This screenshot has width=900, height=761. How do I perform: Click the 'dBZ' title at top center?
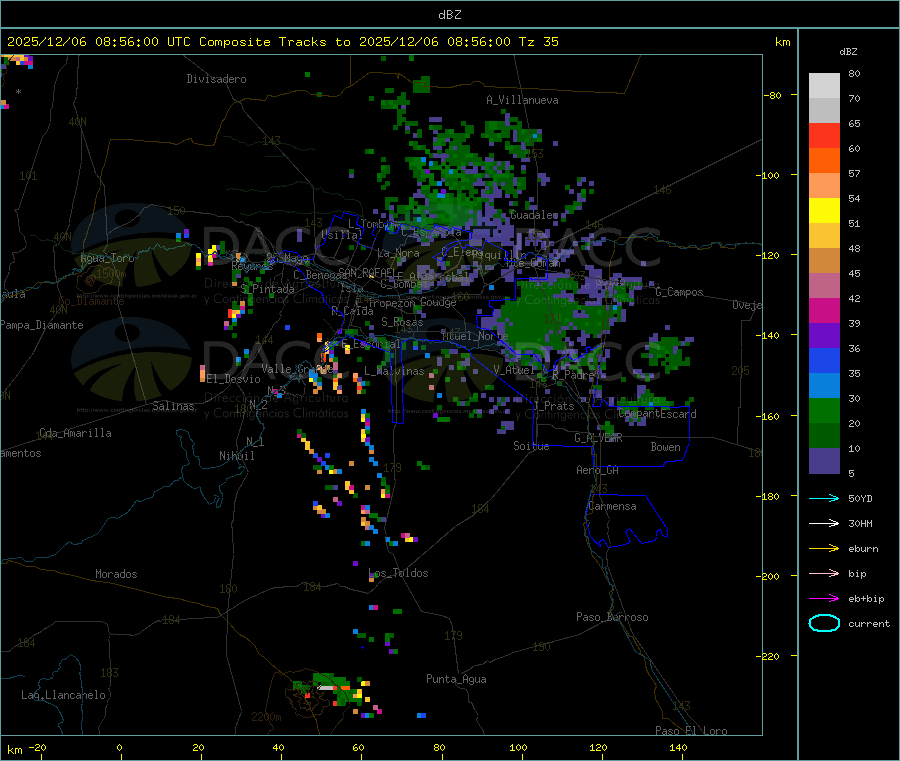(x=449, y=15)
